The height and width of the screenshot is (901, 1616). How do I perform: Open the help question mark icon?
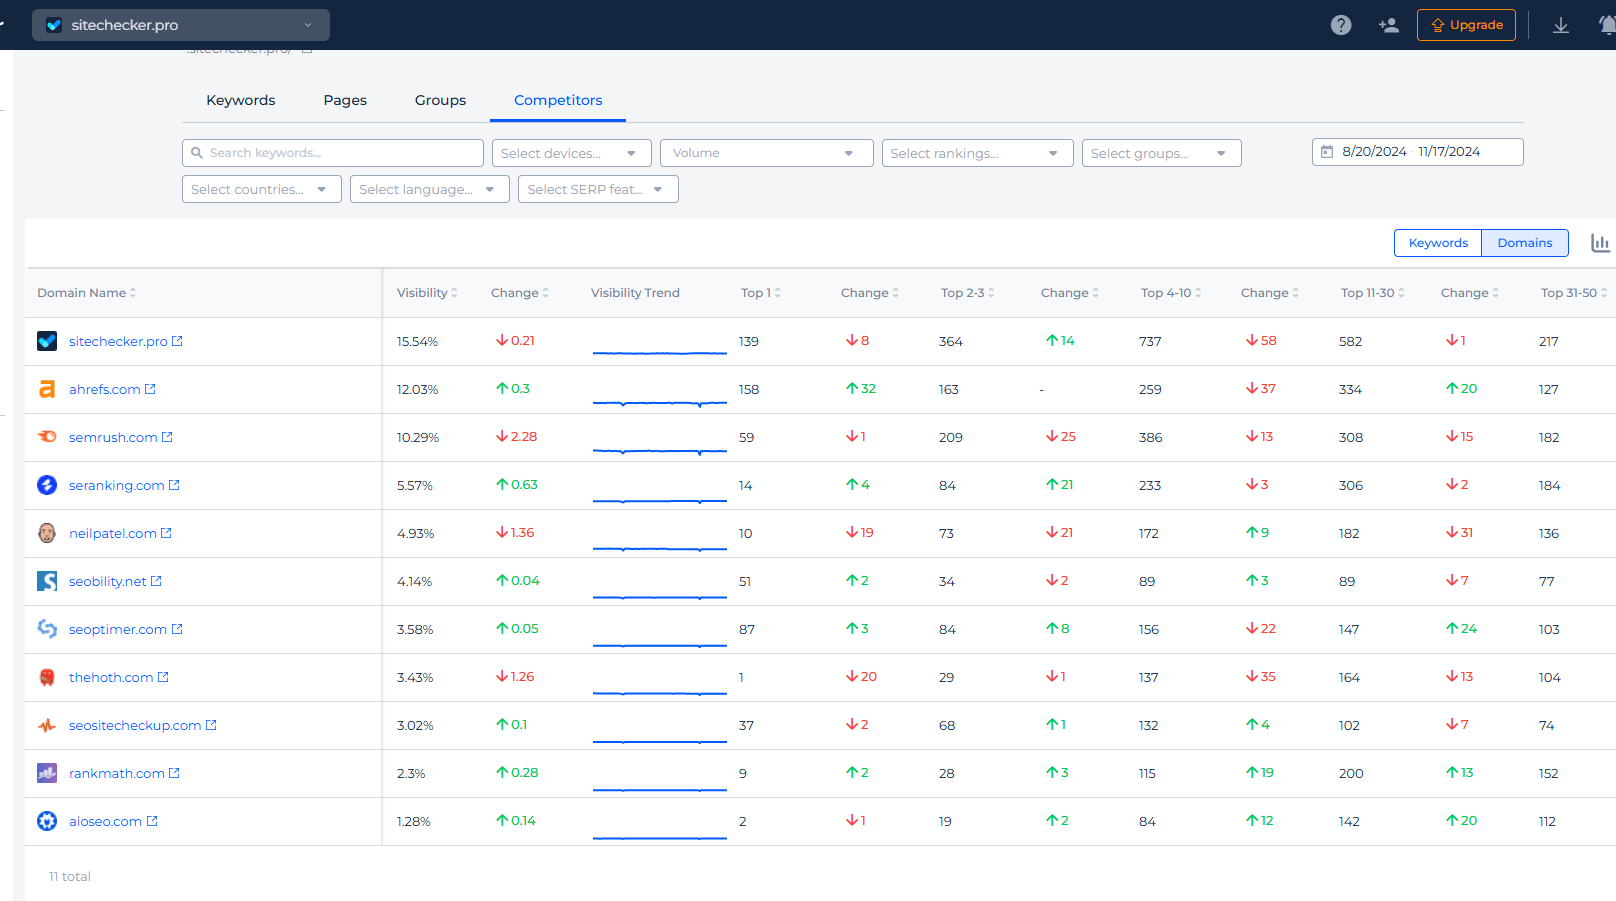1341,25
